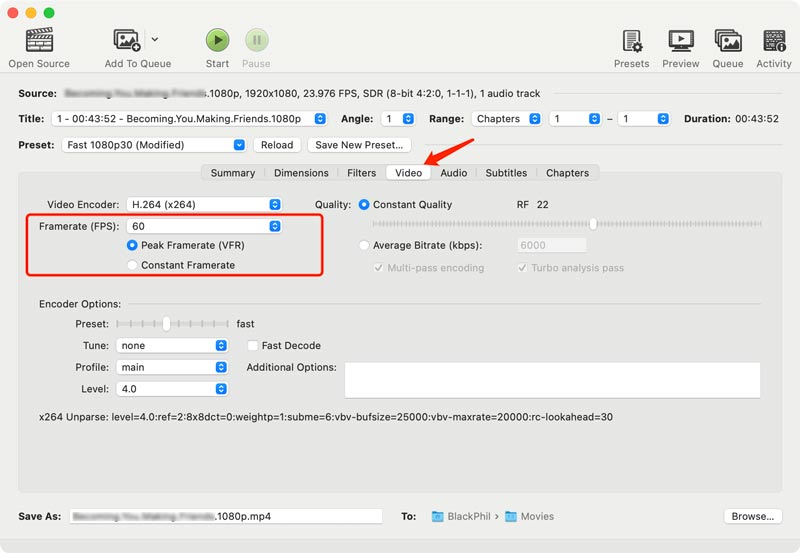
Task: Enable the Fast Decode checkbox
Action: pos(253,346)
